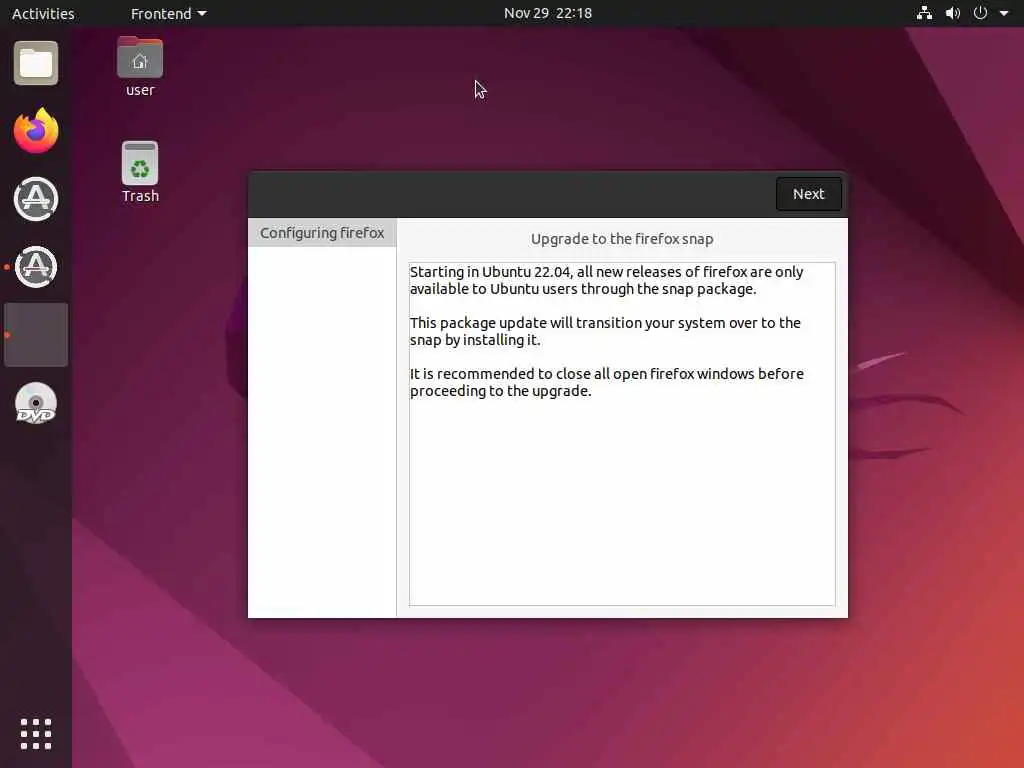Expand the system menu arrow in the top bar

pyautogui.click(x=1004, y=13)
